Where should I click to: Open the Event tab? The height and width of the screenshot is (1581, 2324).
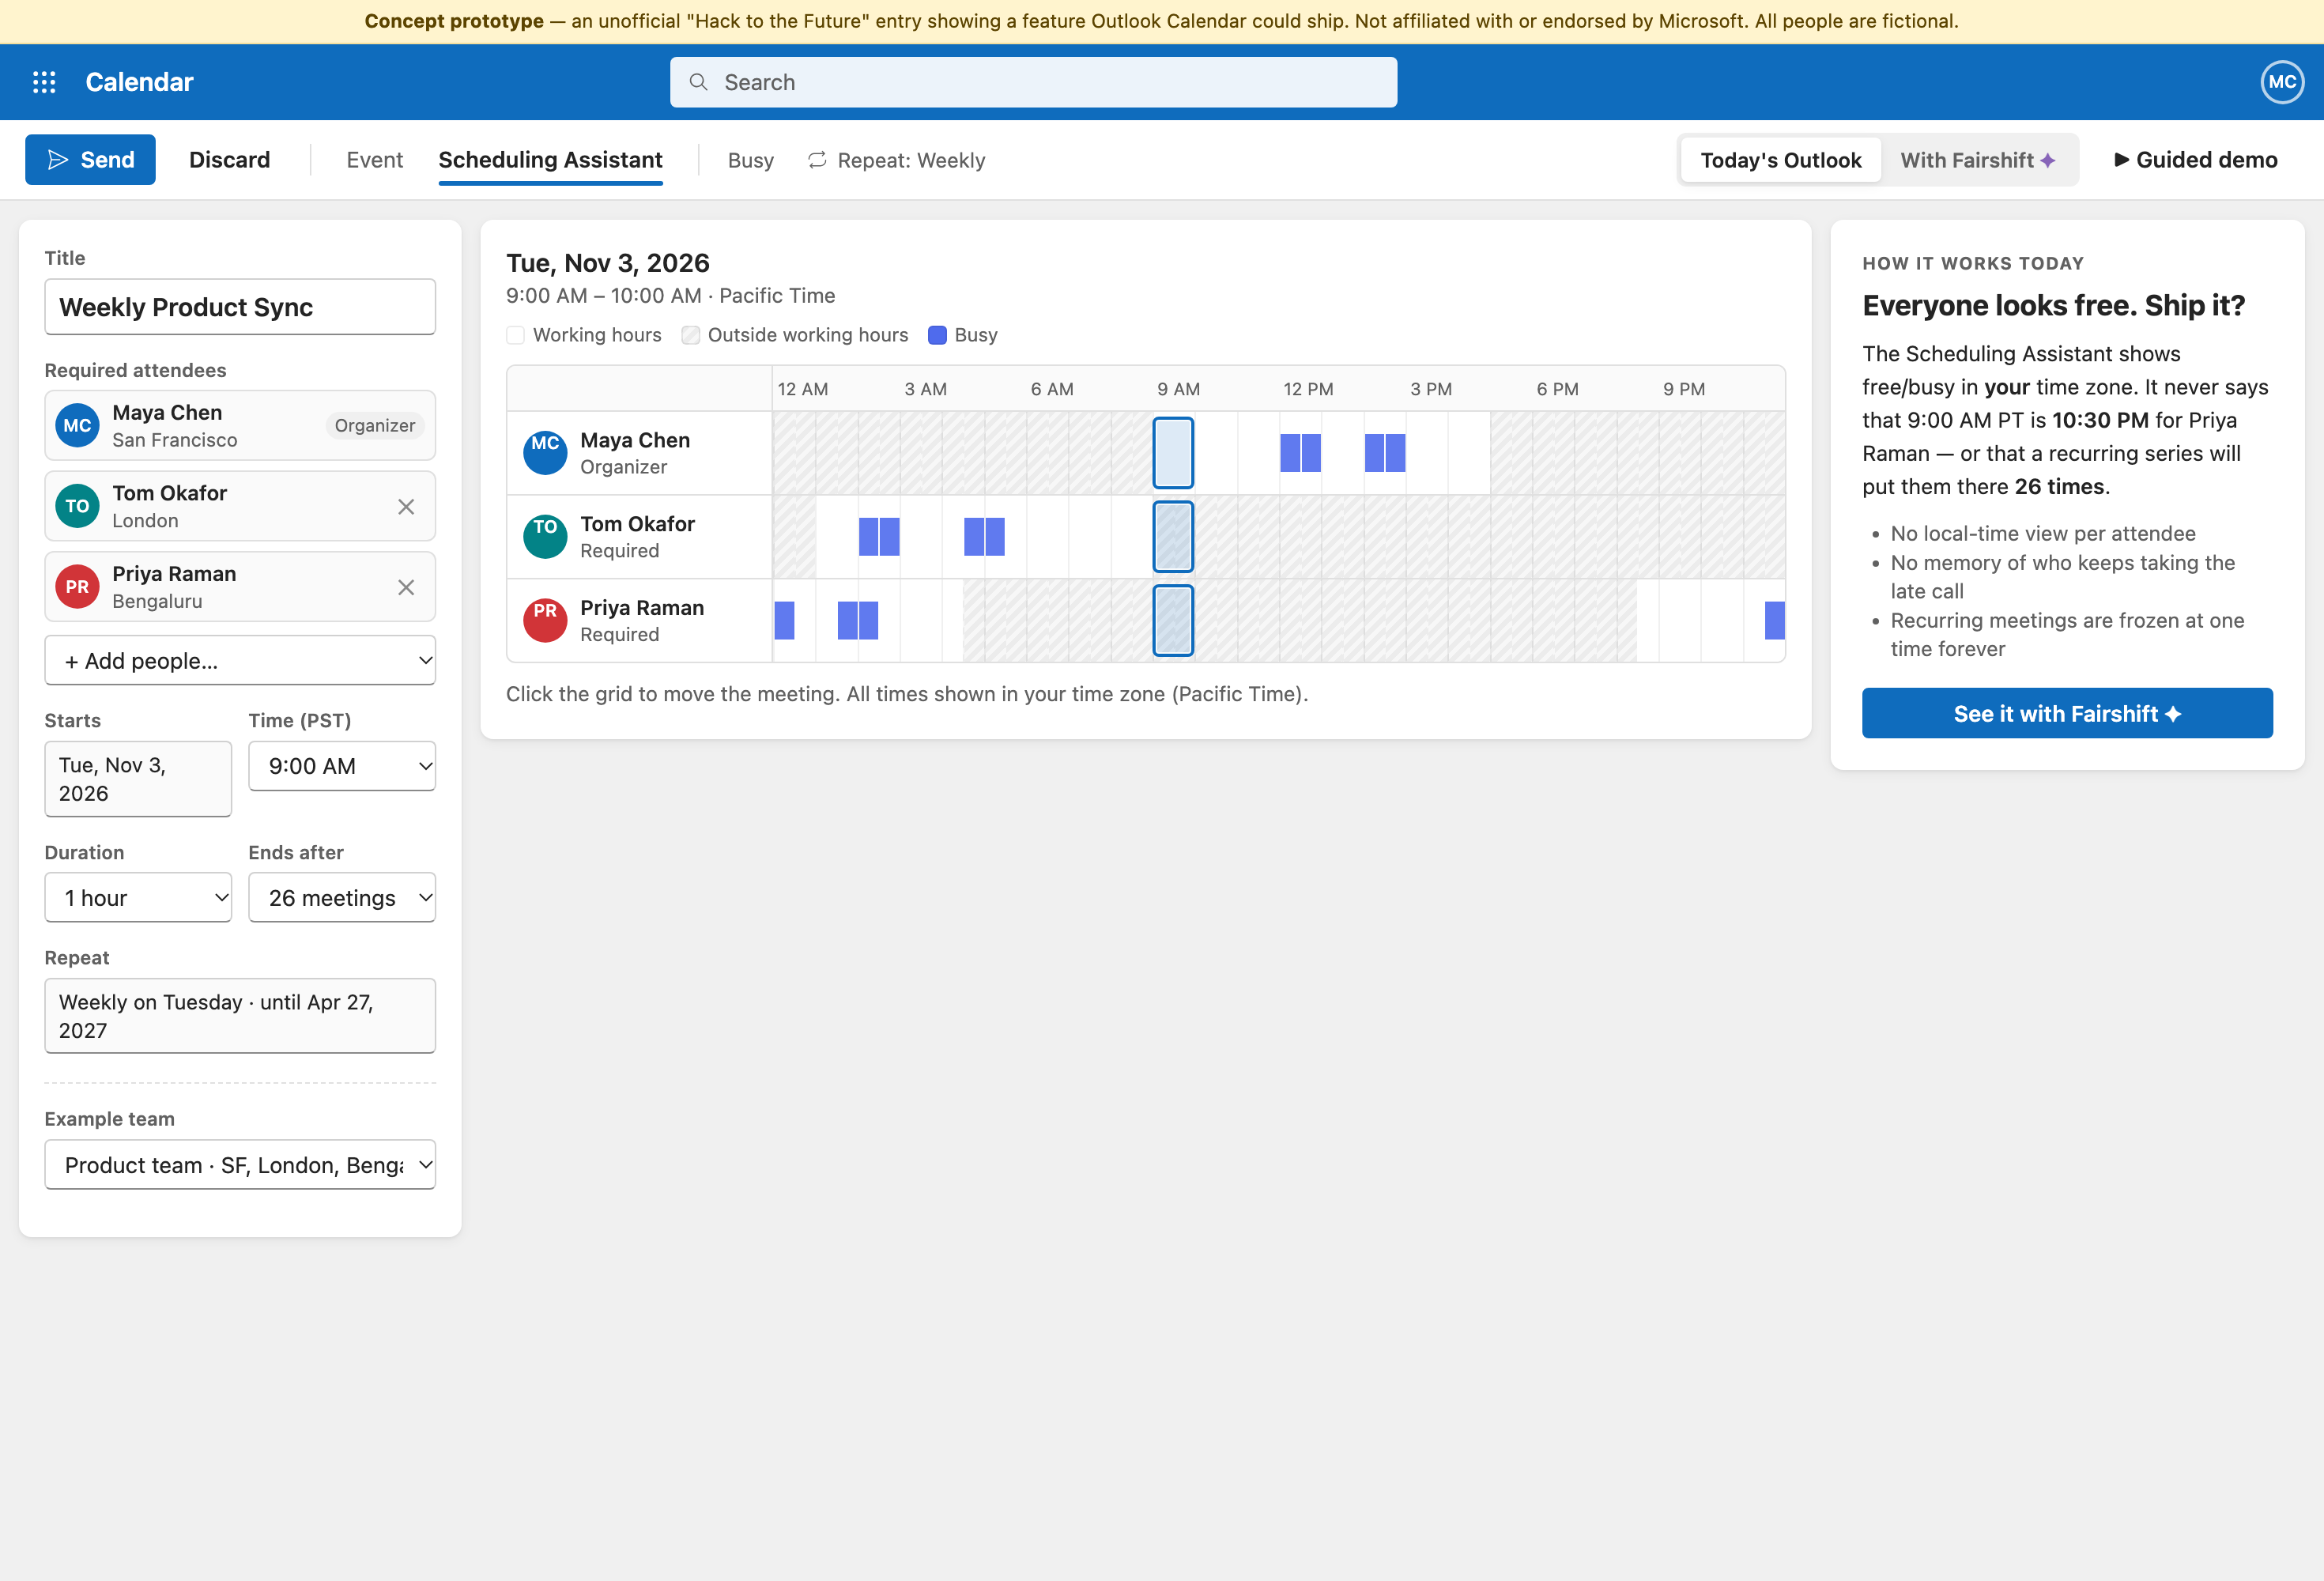[x=375, y=160]
